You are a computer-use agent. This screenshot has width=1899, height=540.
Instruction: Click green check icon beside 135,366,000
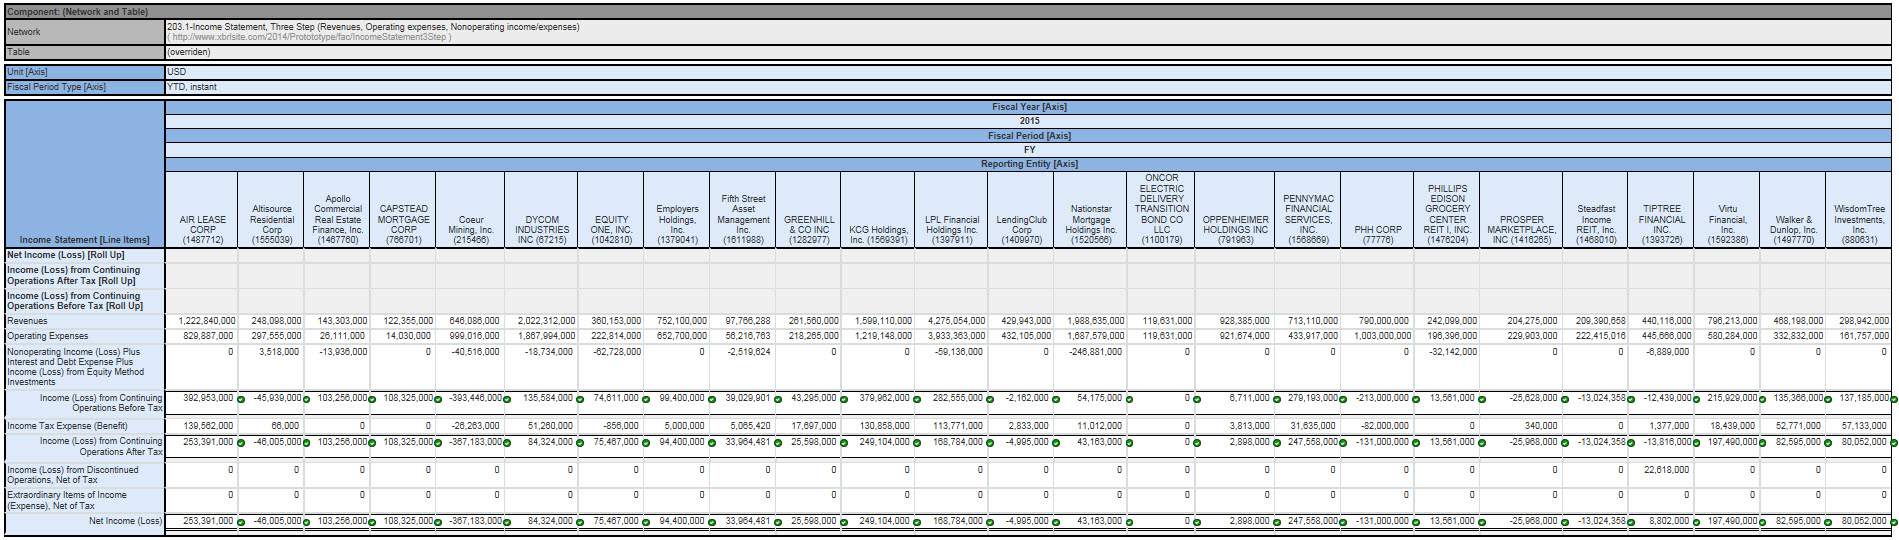(1829, 399)
